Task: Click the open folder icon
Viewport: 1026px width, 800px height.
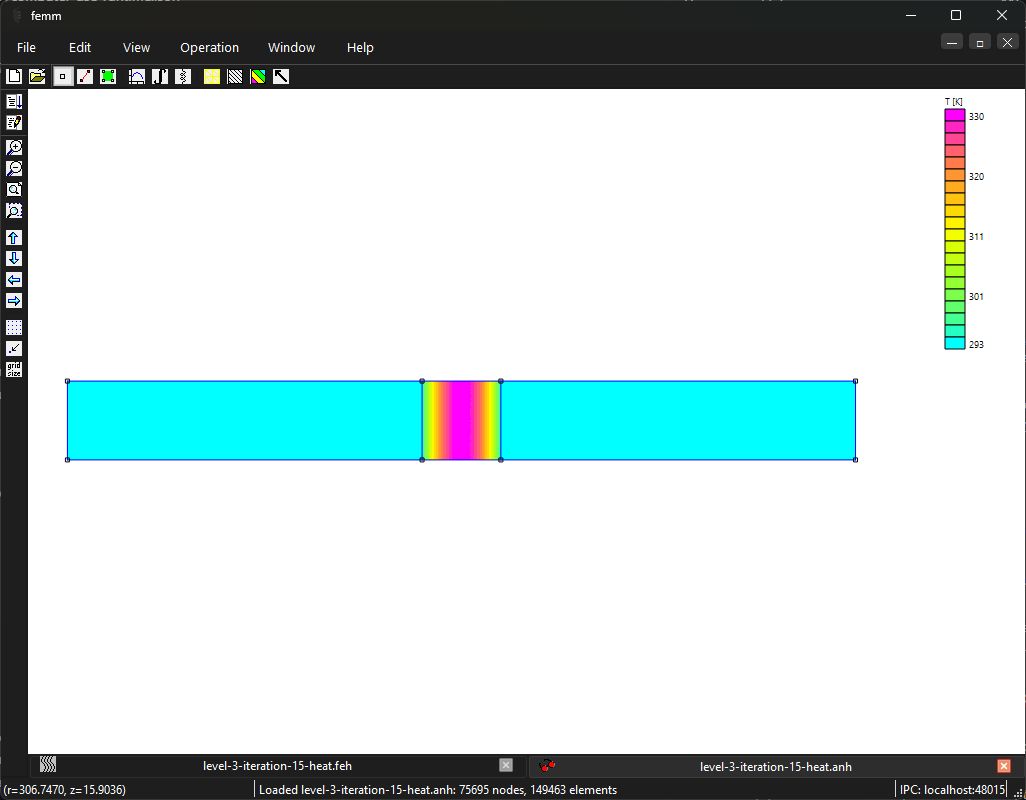Action: click(37, 77)
